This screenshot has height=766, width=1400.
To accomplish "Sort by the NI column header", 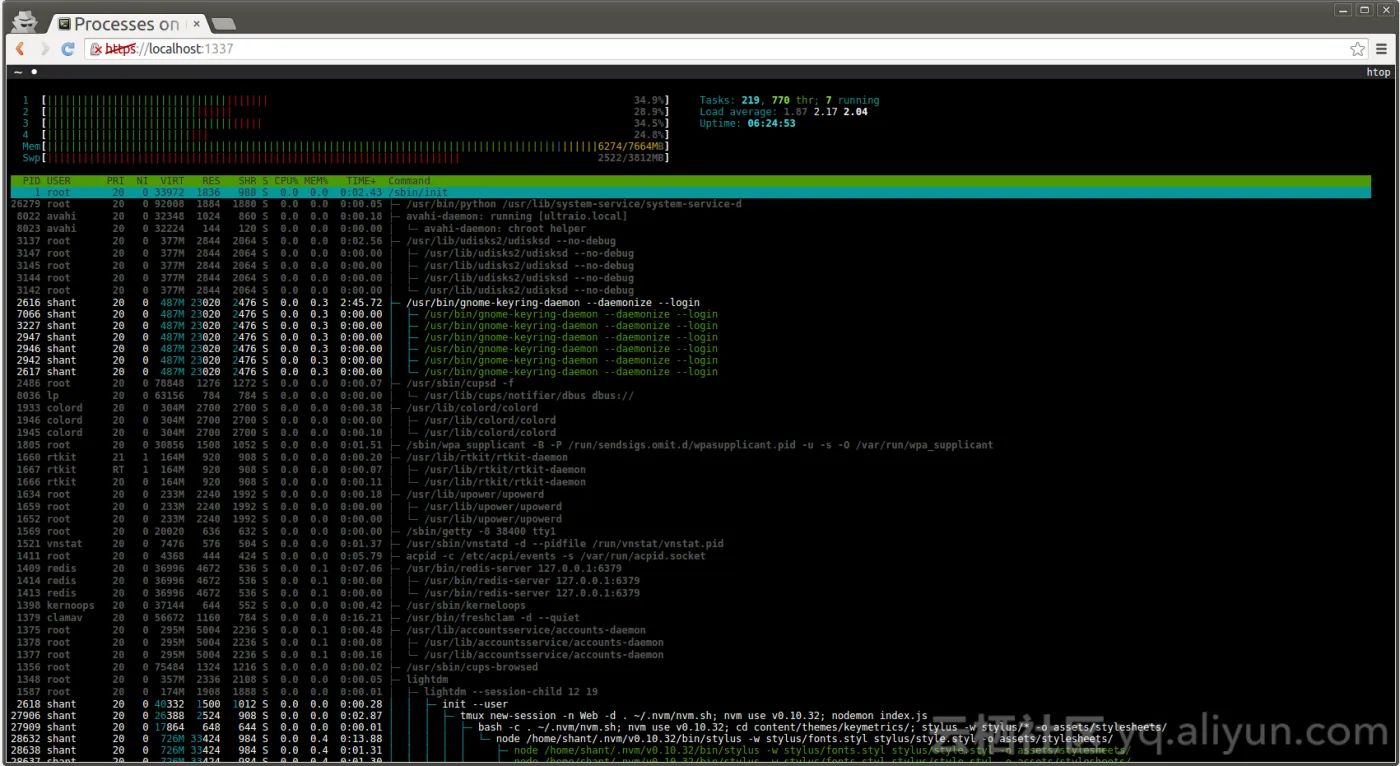I will (142, 181).
